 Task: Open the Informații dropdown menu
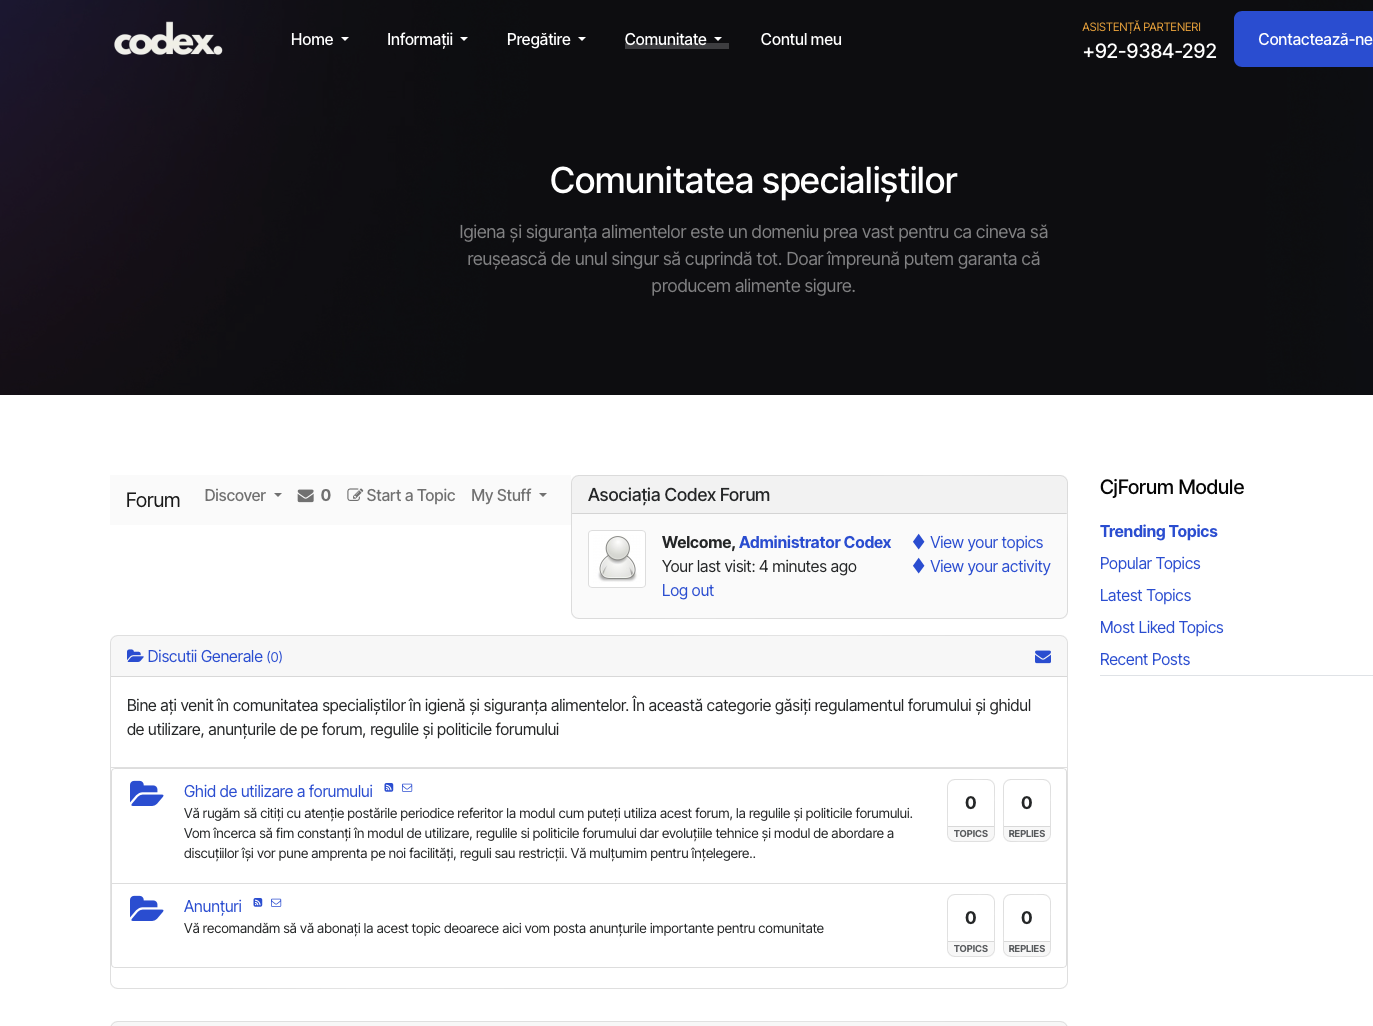pyautogui.click(x=427, y=40)
